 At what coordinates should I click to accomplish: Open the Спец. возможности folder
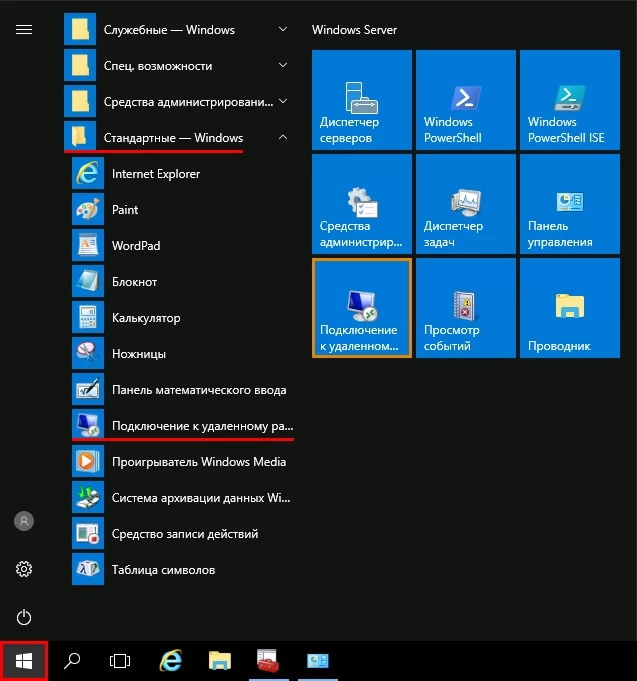(157, 66)
